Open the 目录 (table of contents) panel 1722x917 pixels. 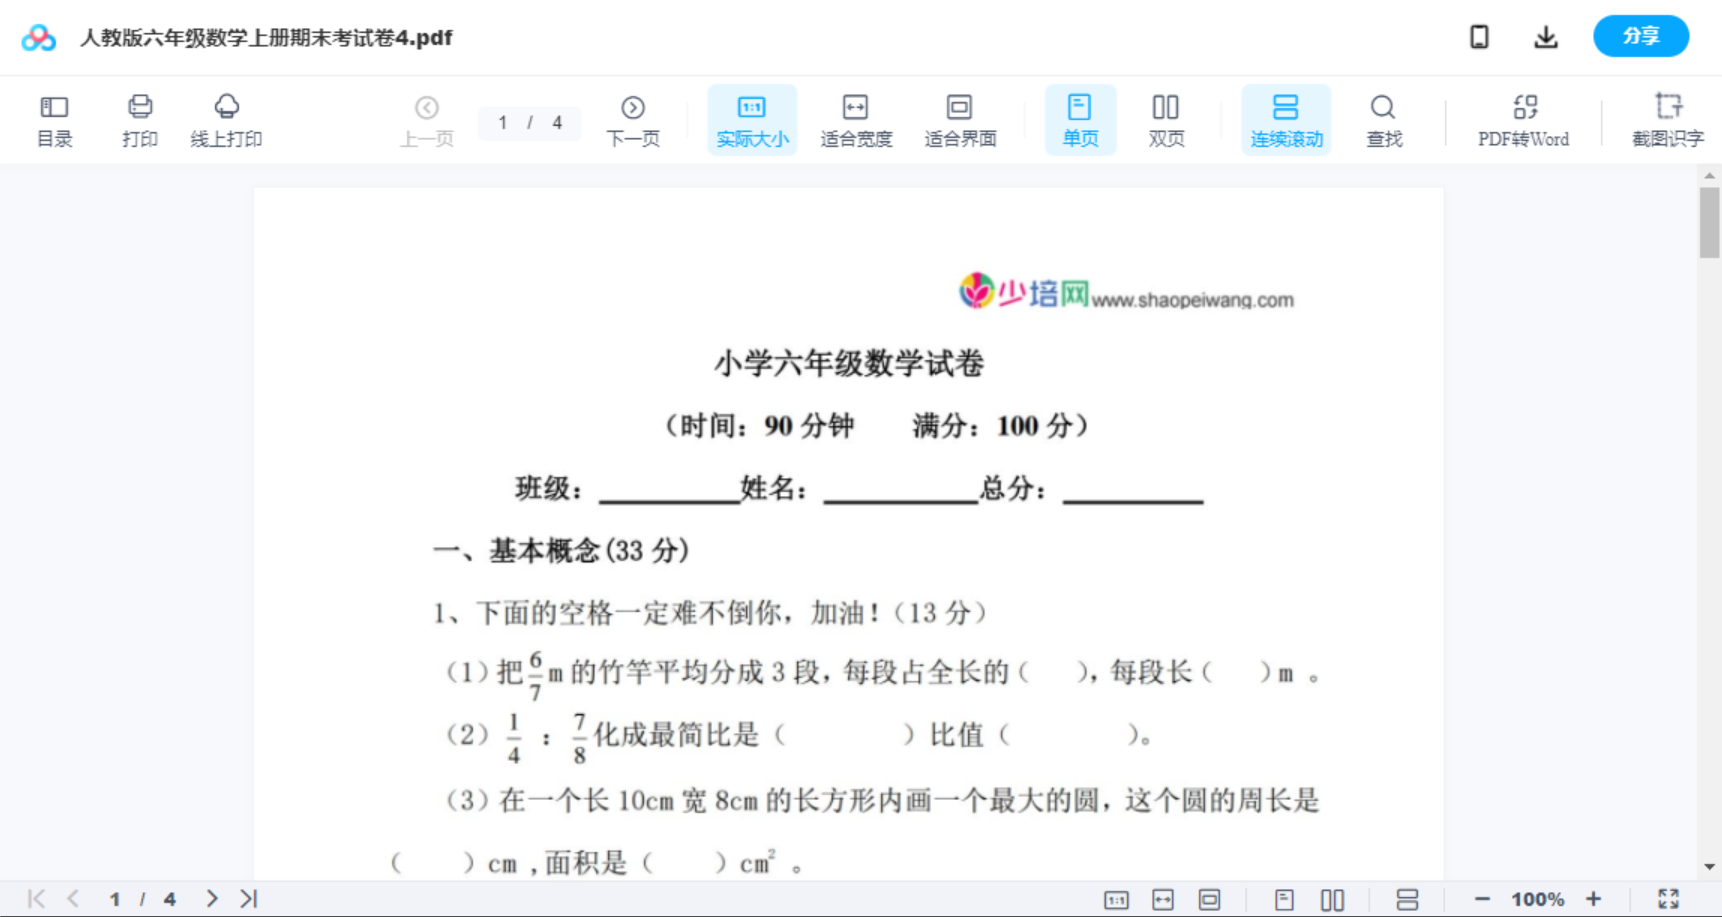pyautogui.click(x=54, y=120)
